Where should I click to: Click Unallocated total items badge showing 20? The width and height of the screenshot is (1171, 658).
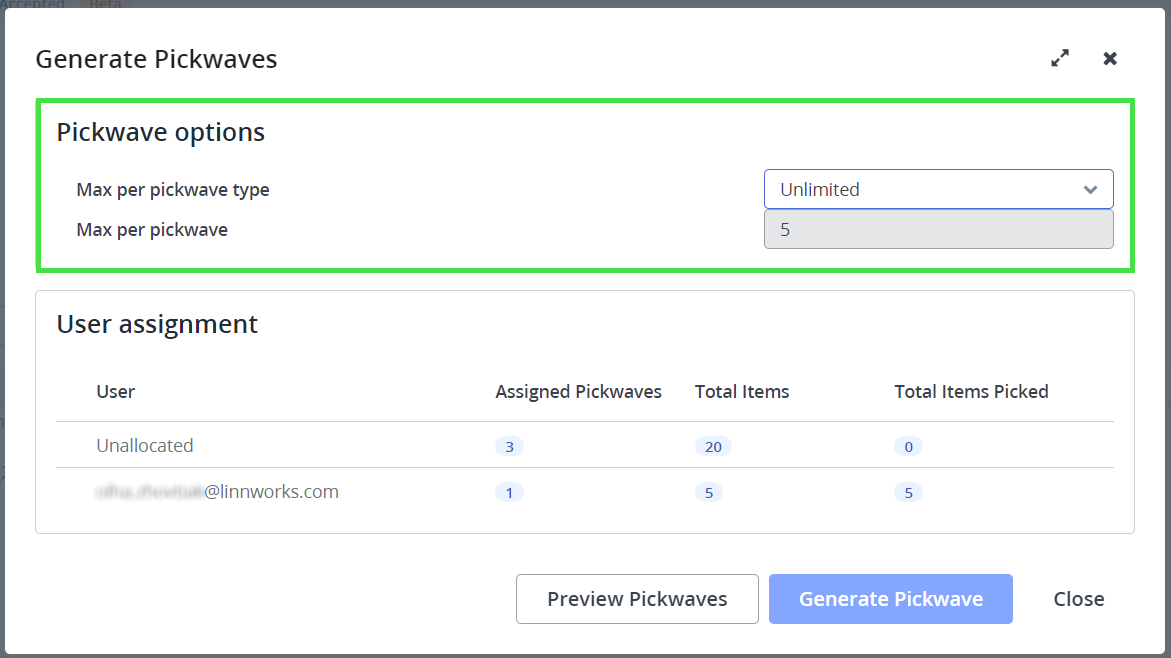tap(713, 447)
